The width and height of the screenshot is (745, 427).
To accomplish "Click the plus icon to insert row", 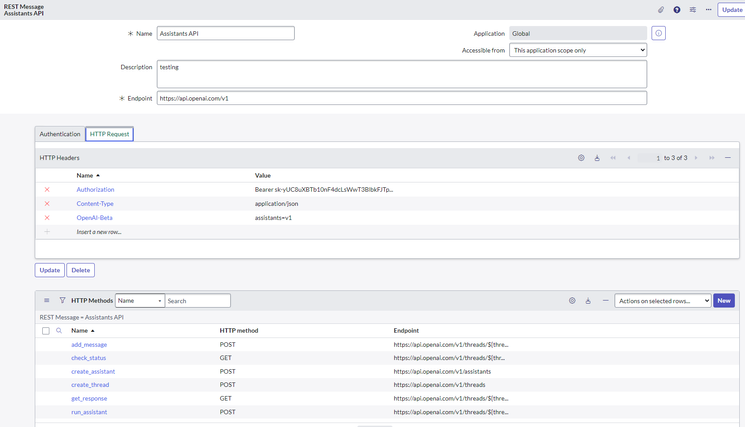I will pos(47,232).
